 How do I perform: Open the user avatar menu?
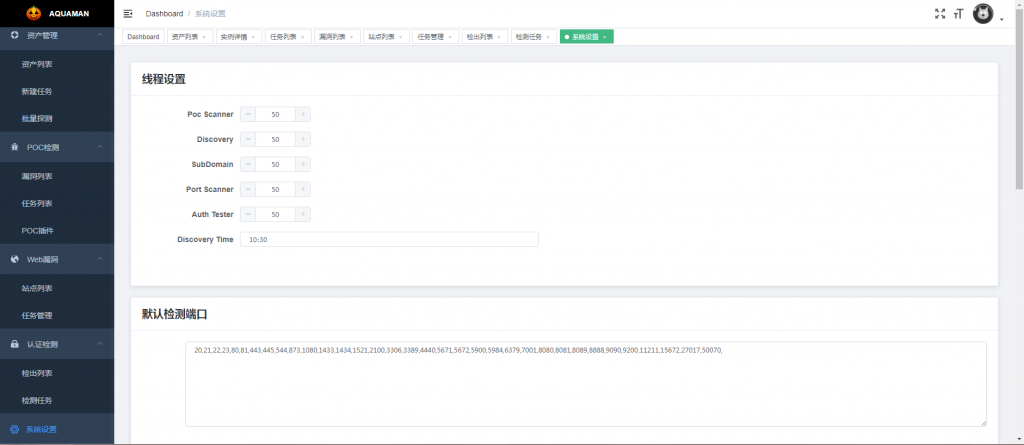983,14
